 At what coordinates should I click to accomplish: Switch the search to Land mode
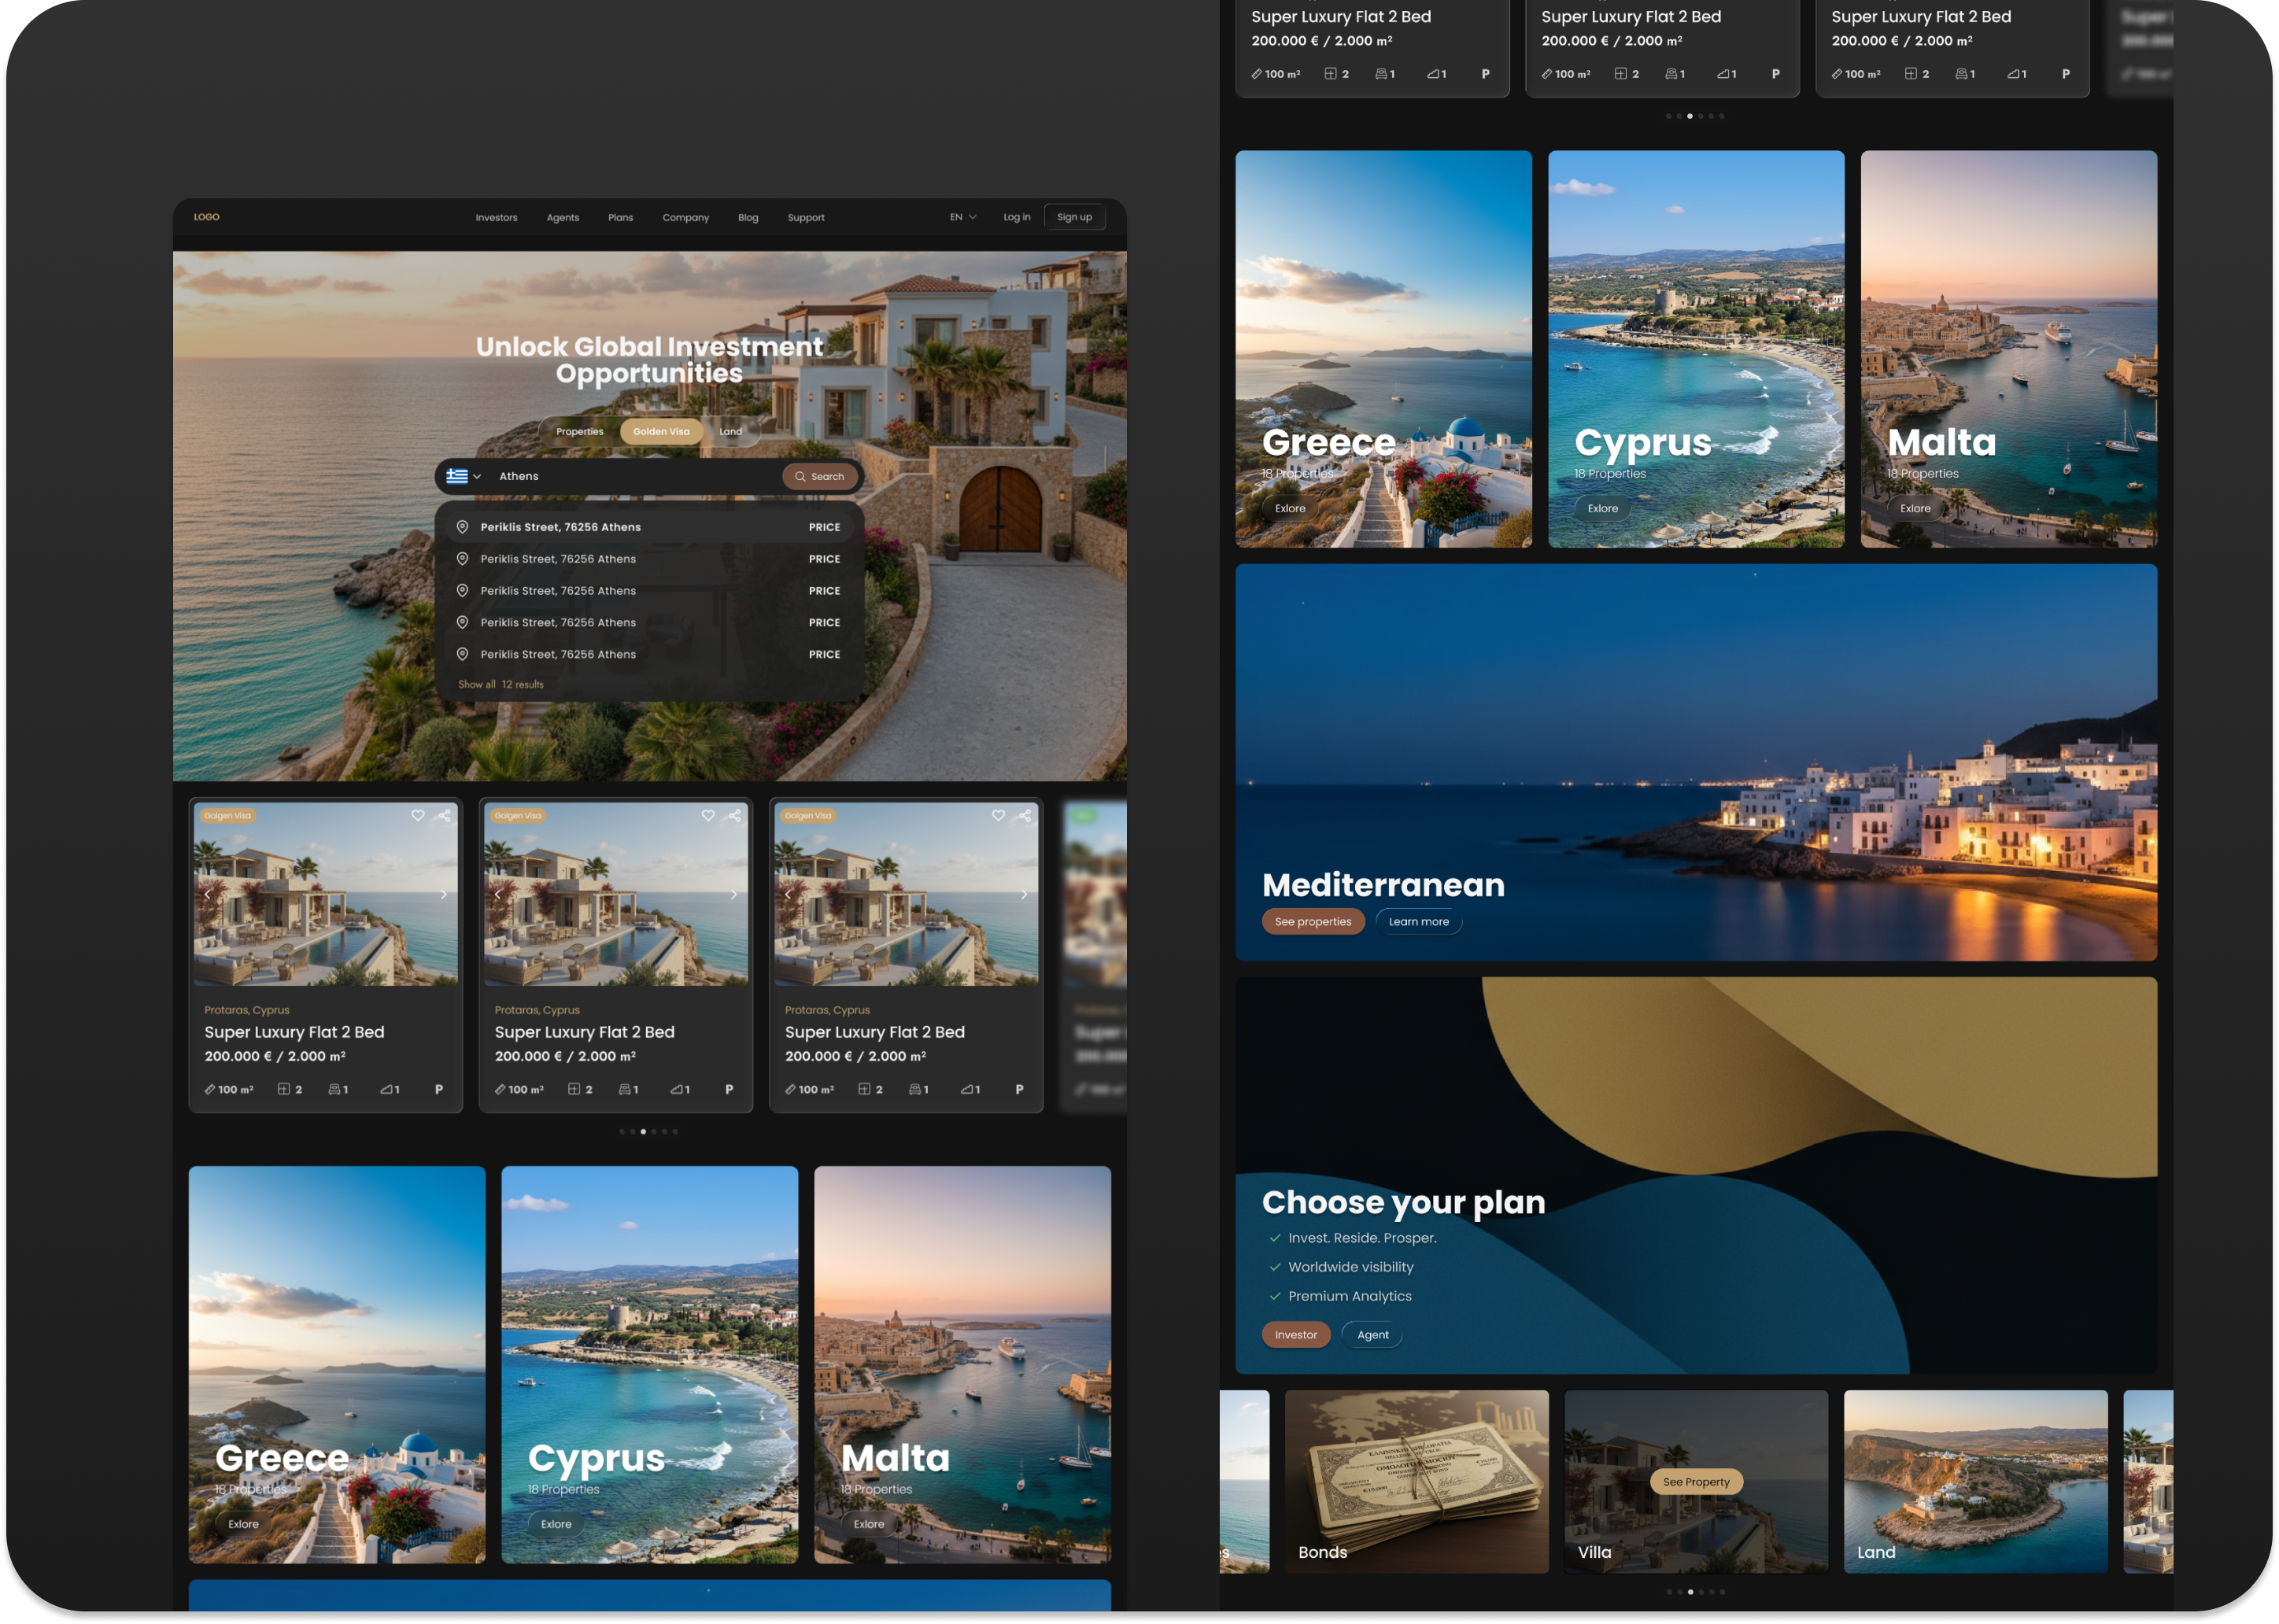pos(732,431)
